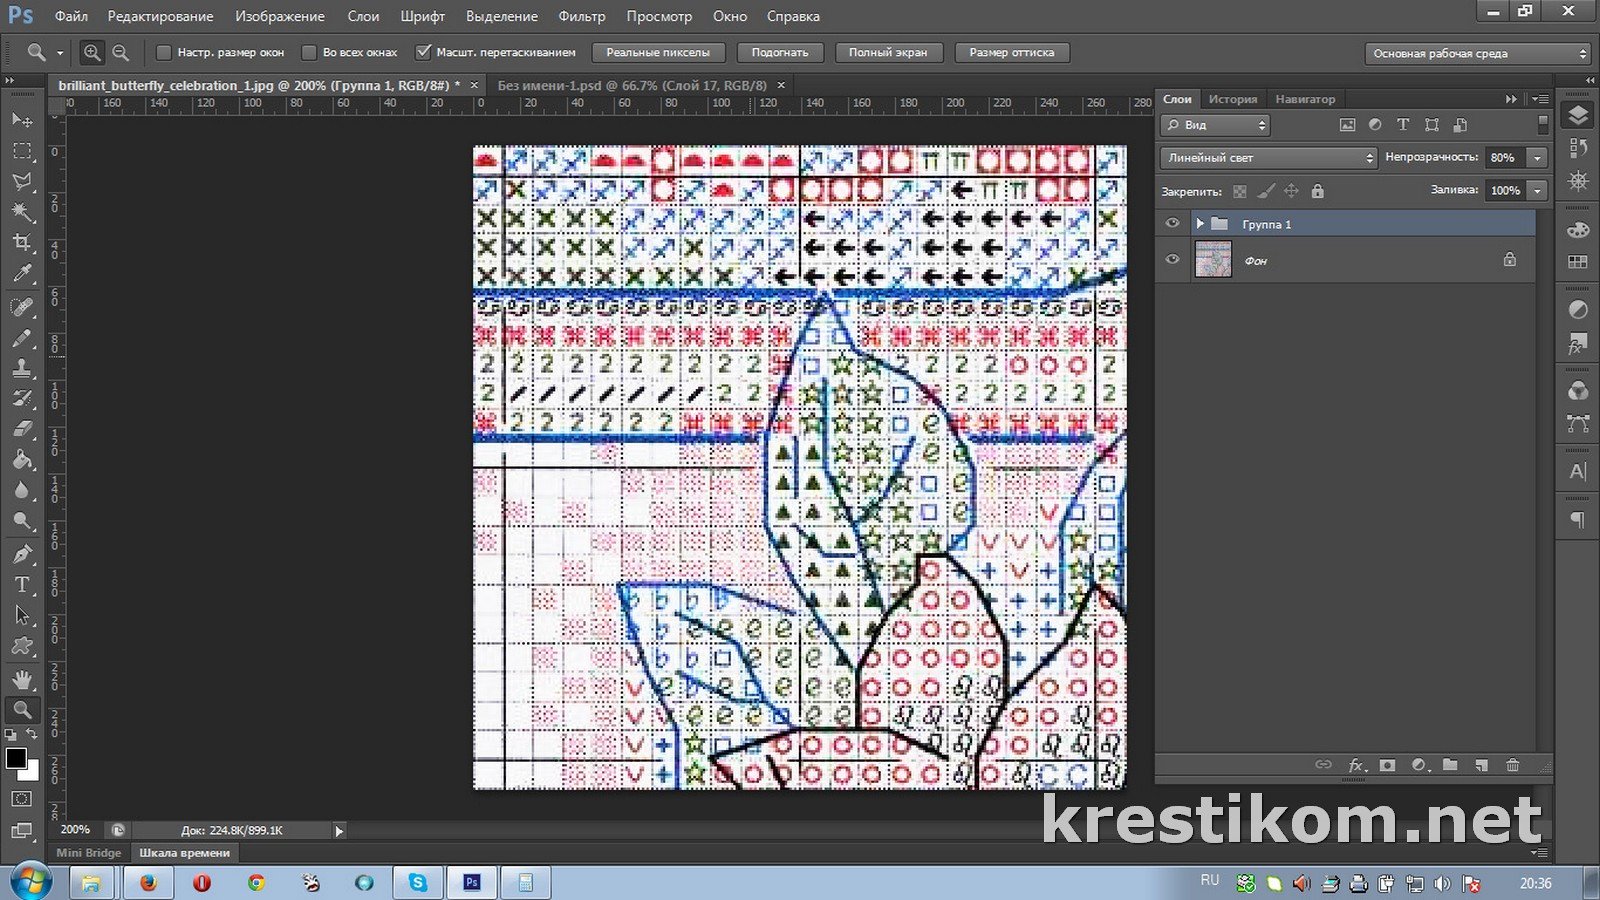
Task: Click the Реальные пикселы button
Action: [x=657, y=53]
